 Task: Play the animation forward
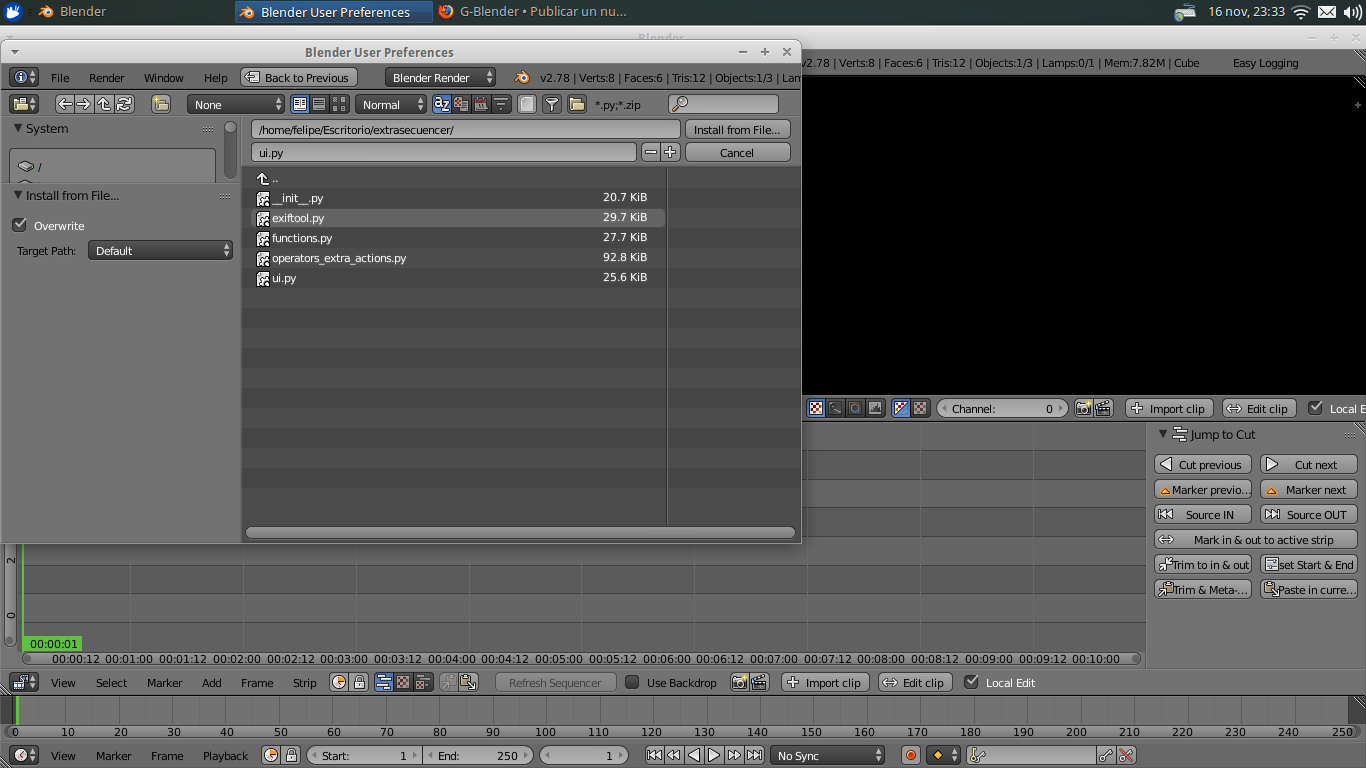(x=714, y=755)
